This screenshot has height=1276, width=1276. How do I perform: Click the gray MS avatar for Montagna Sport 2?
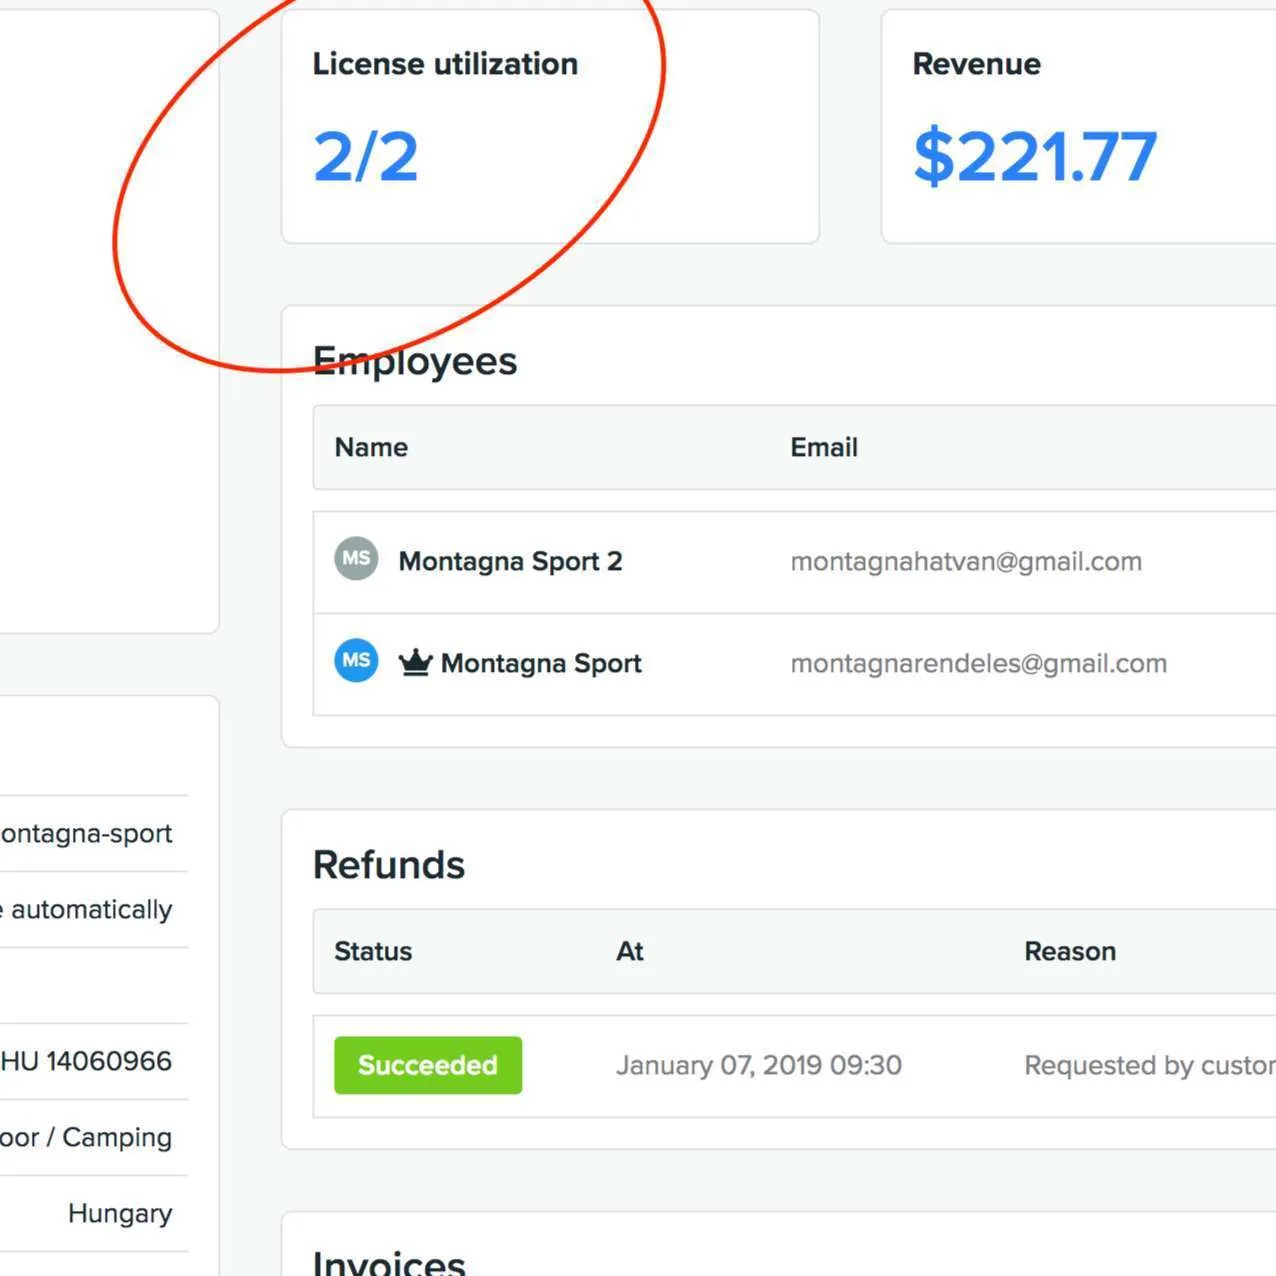tap(356, 559)
